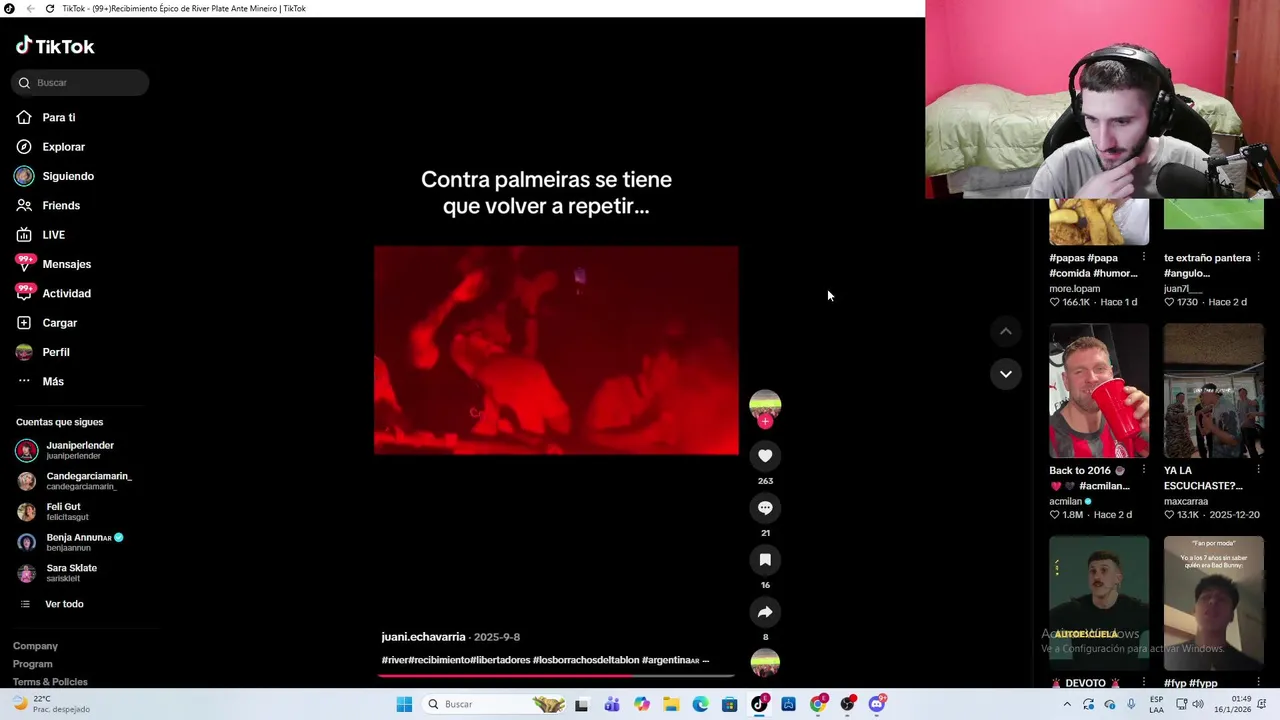1280x720 pixels.
Task: Open Actividad notifications icon
Action: (24, 293)
